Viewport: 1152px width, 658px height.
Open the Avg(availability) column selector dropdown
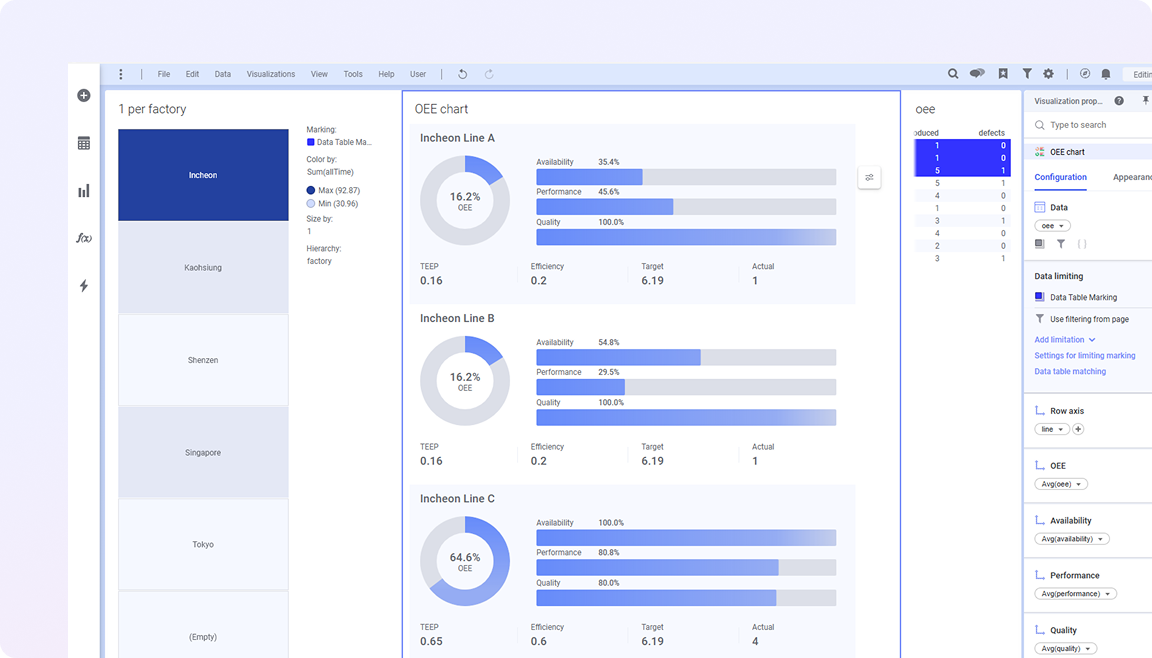1072,539
